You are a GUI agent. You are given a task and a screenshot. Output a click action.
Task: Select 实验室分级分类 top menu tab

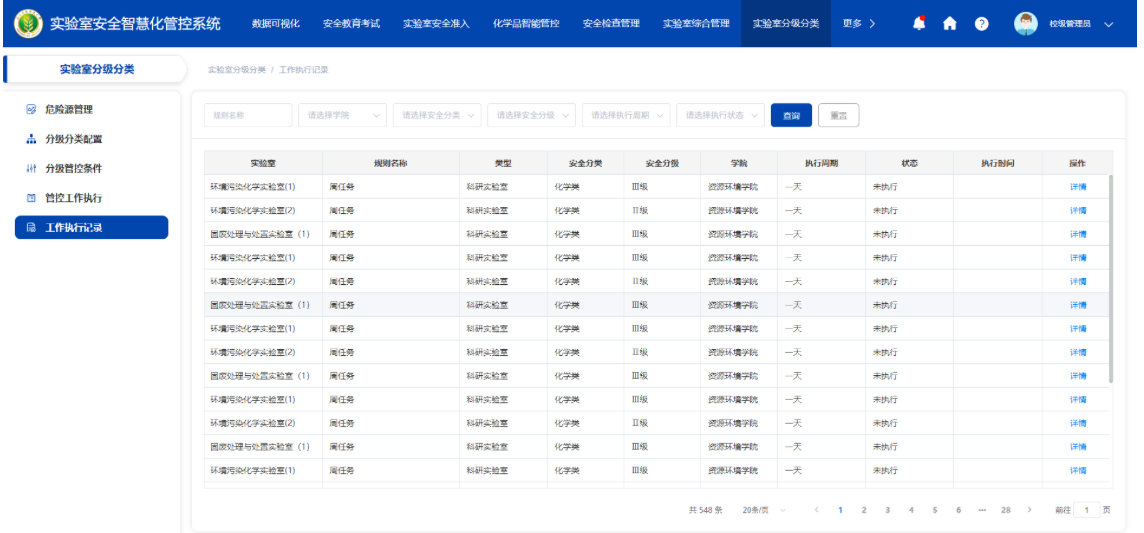(786, 23)
